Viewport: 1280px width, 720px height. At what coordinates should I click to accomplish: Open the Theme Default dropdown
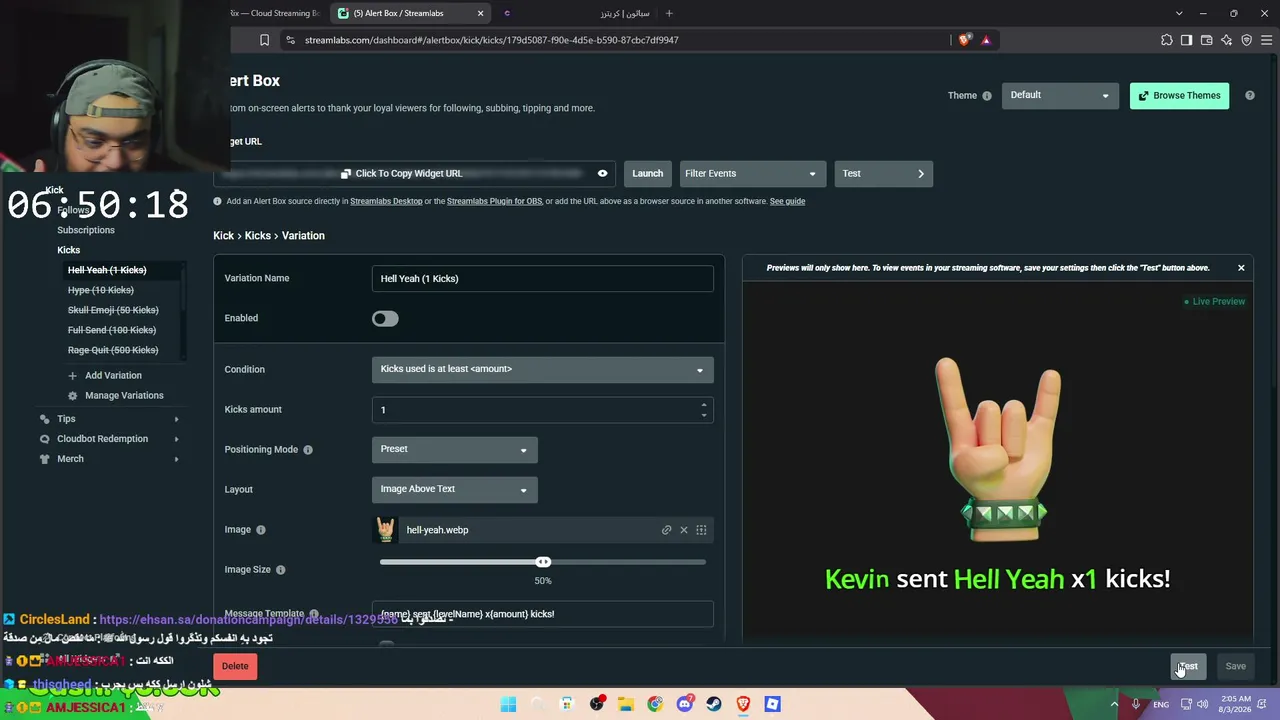point(1060,95)
